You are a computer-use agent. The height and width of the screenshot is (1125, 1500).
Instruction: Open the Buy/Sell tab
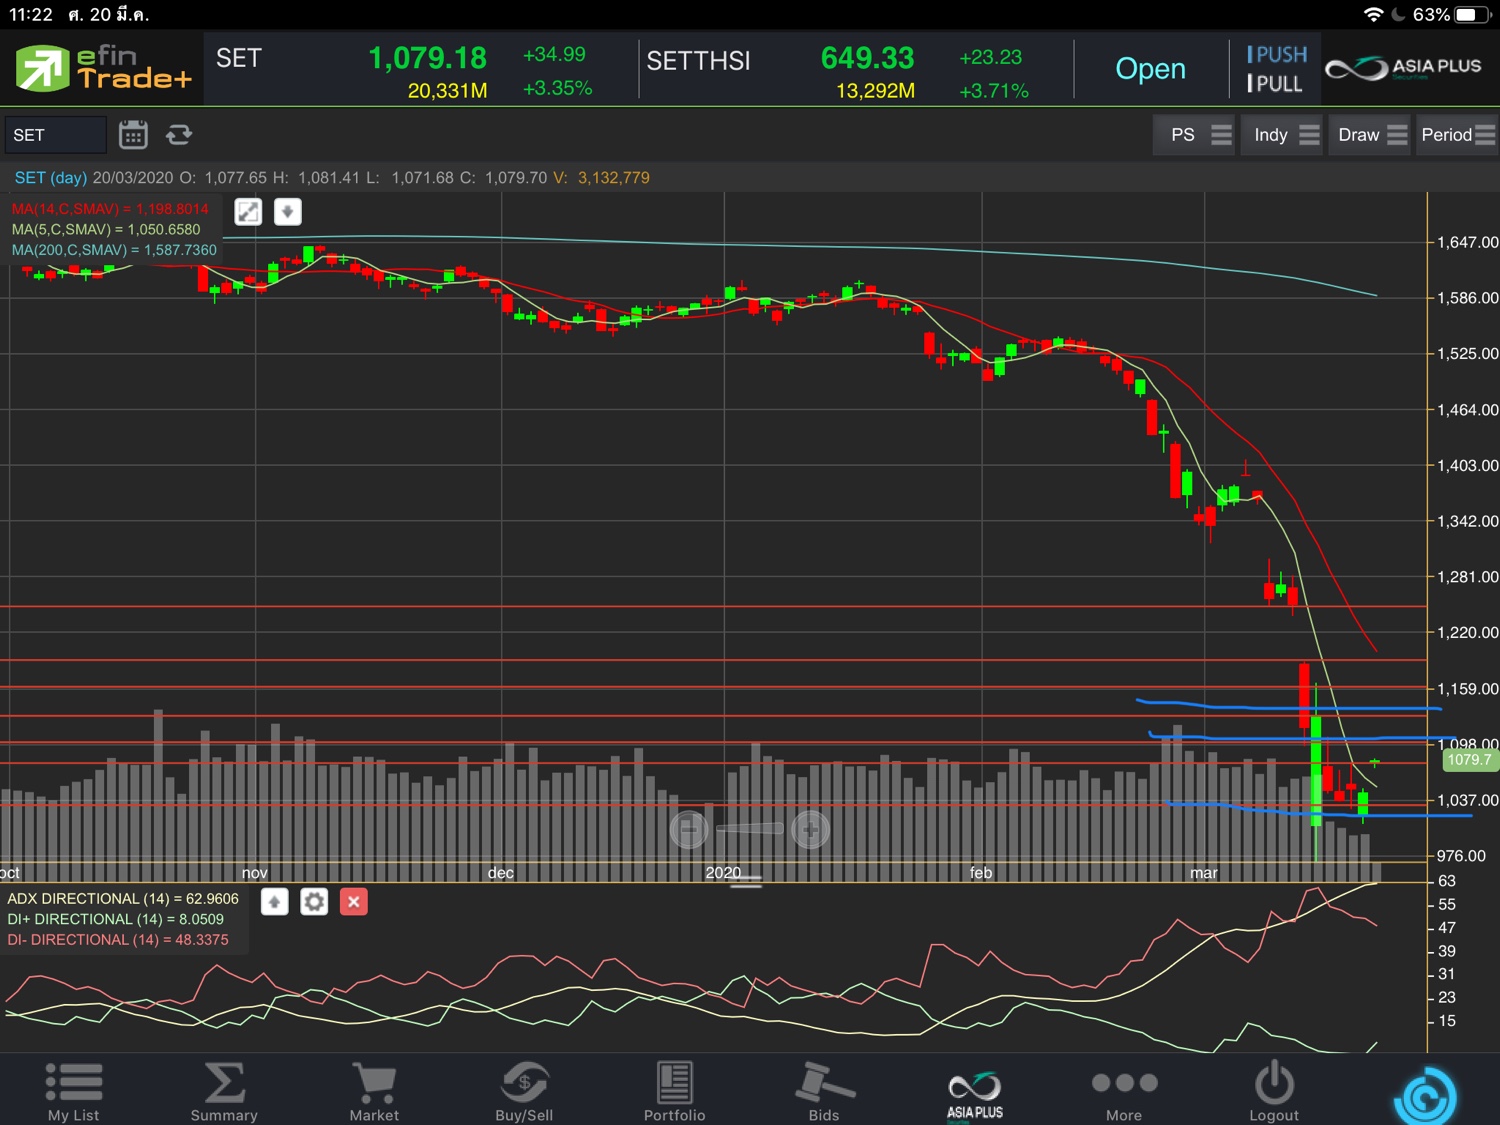click(x=524, y=1091)
